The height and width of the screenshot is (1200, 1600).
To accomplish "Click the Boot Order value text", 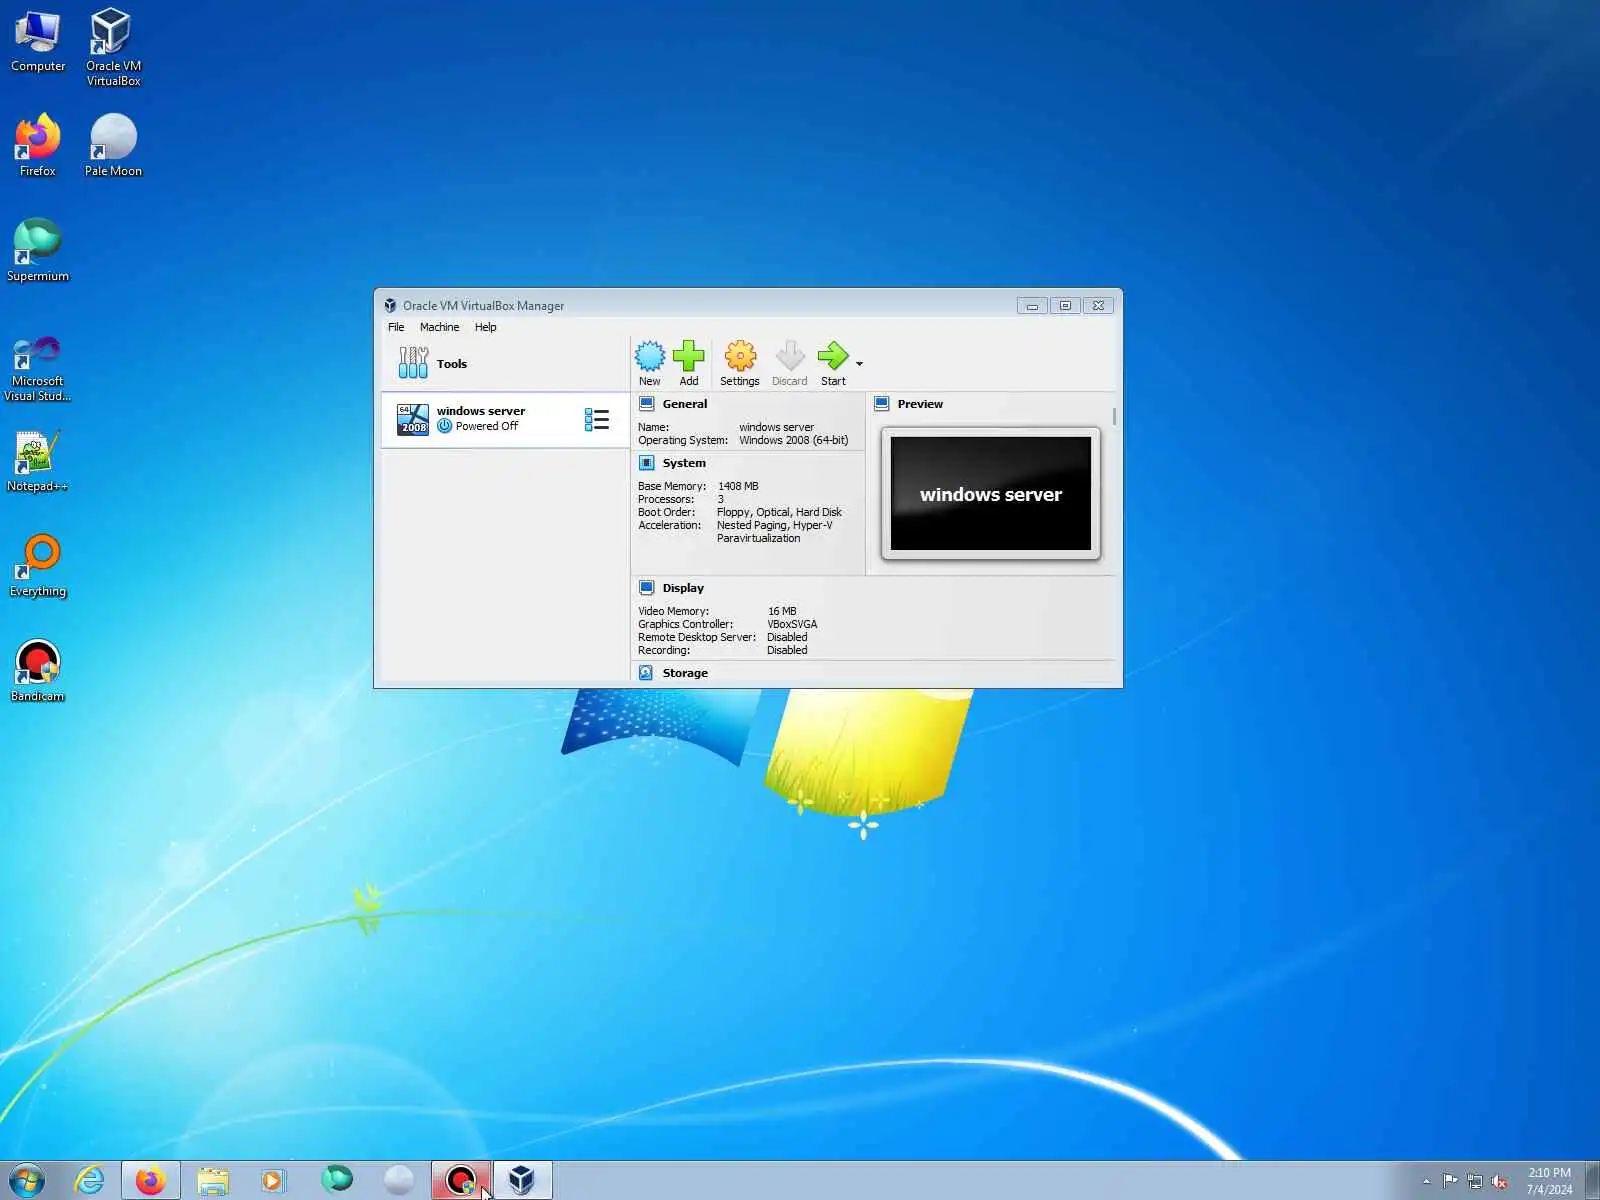I will click(x=779, y=512).
